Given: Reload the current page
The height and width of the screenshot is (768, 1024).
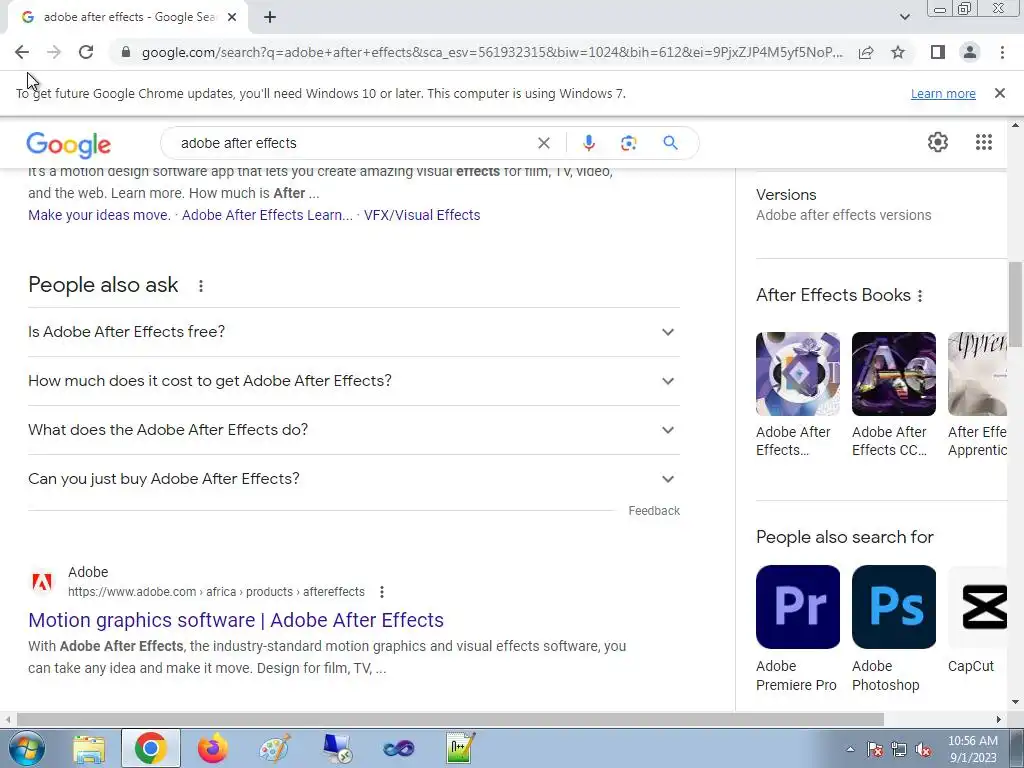Looking at the screenshot, I should point(86,52).
